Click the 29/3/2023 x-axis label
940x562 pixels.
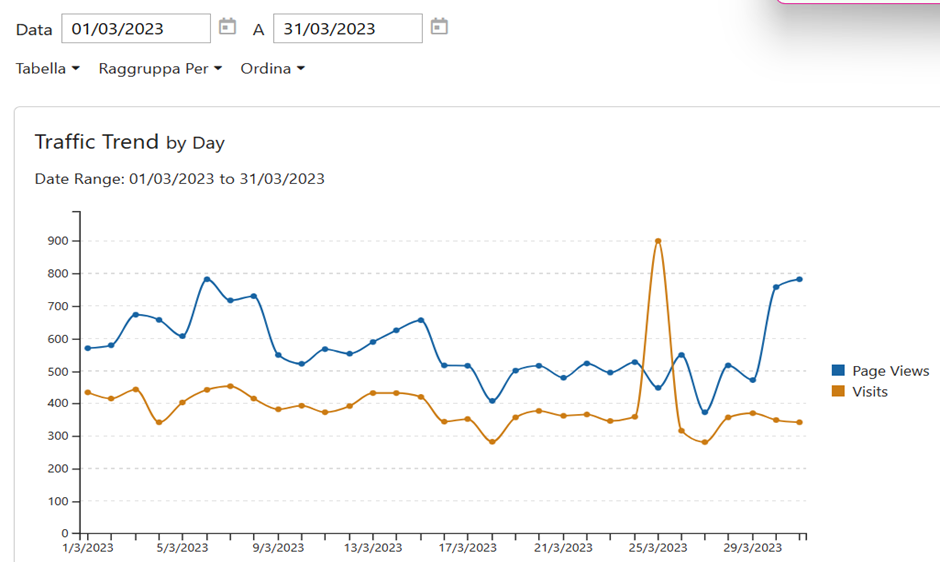(x=752, y=548)
